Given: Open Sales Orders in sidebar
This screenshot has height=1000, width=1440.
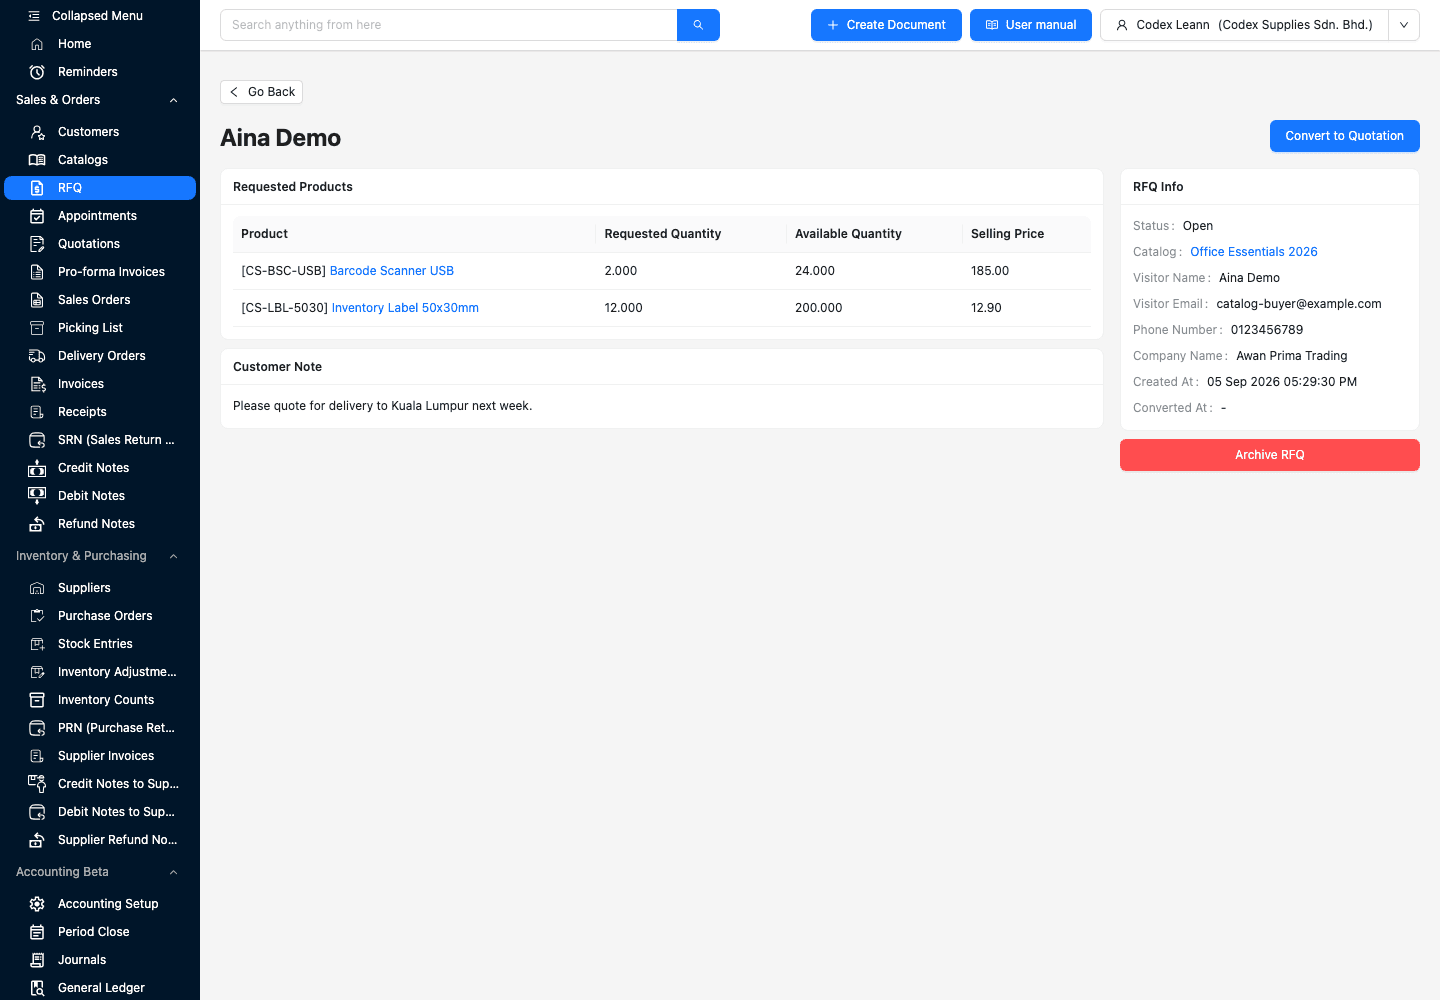Looking at the screenshot, I should pyautogui.click(x=100, y=300).
